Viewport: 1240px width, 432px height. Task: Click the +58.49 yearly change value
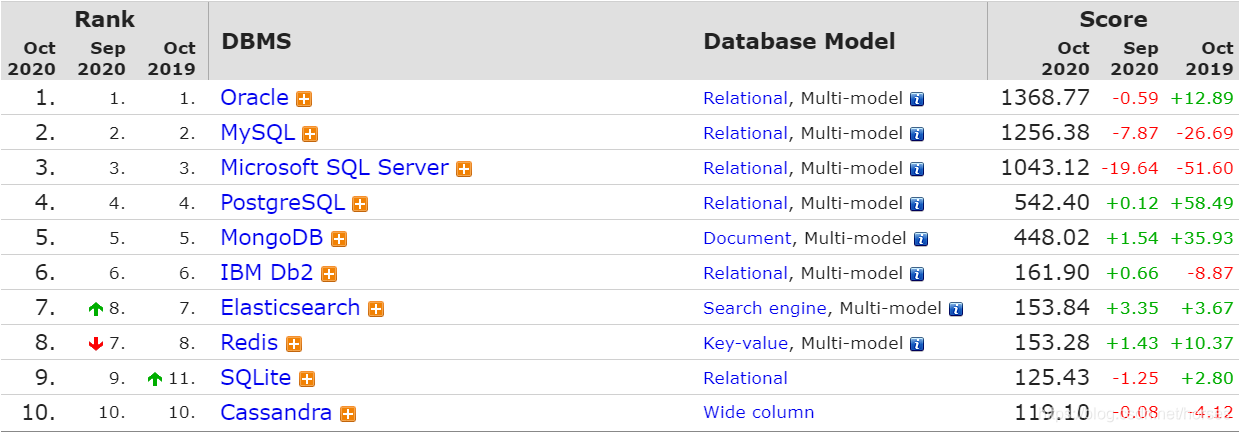pyautogui.click(x=1203, y=203)
